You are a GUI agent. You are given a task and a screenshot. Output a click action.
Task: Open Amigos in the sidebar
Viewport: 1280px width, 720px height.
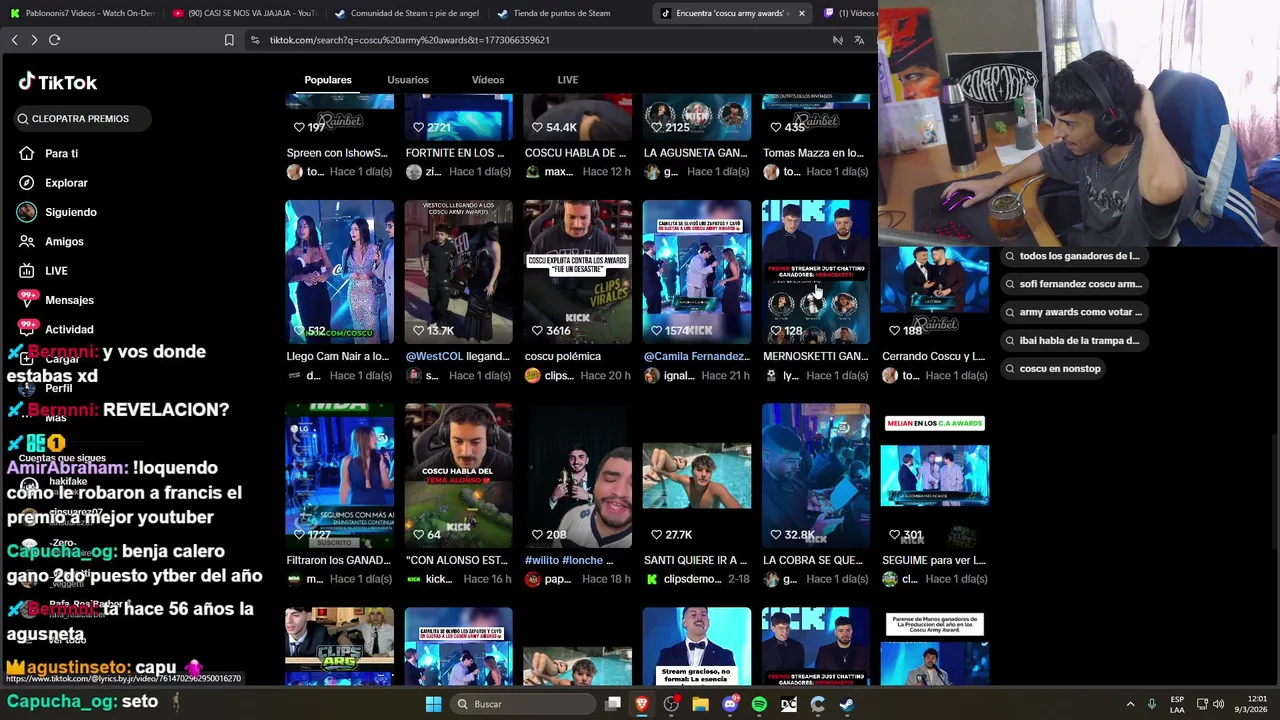tap(63, 241)
